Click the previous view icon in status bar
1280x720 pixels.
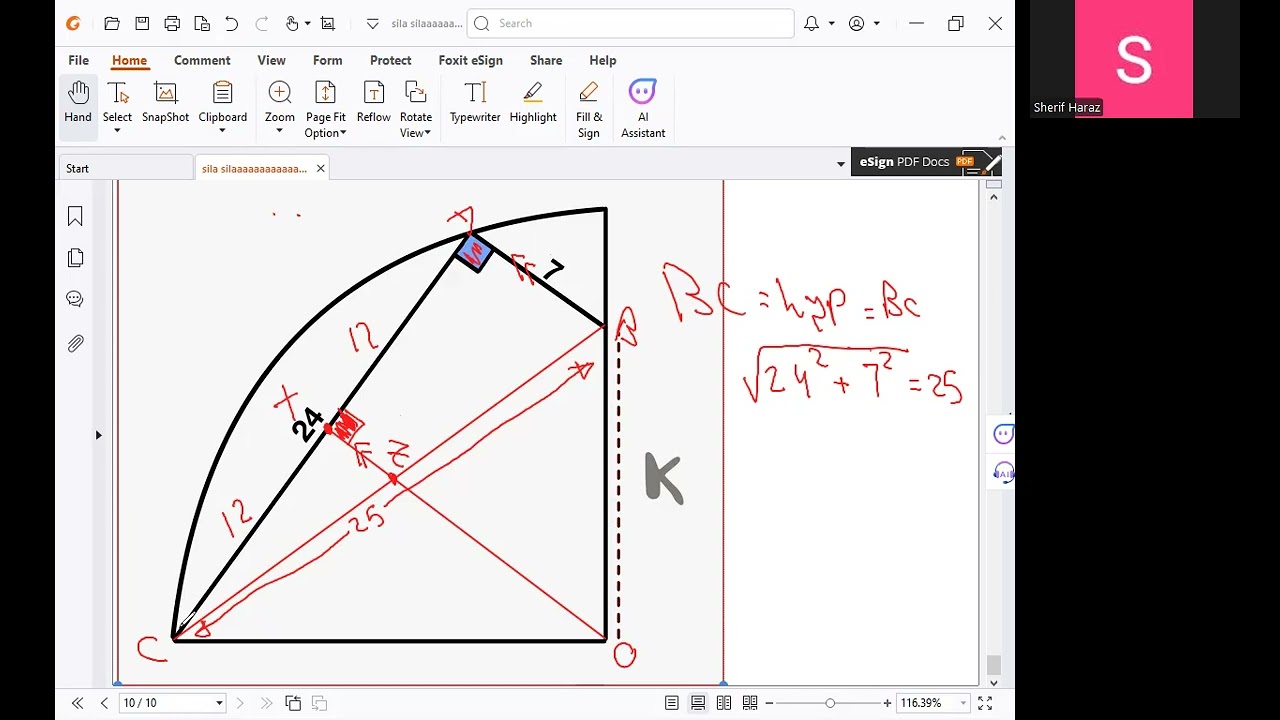point(293,703)
